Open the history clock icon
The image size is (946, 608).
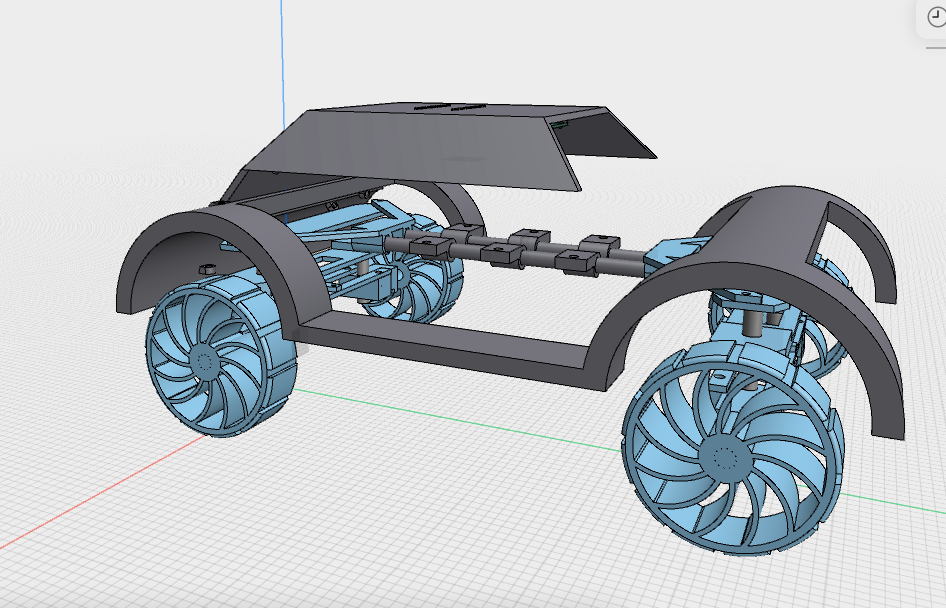(935, 17)
